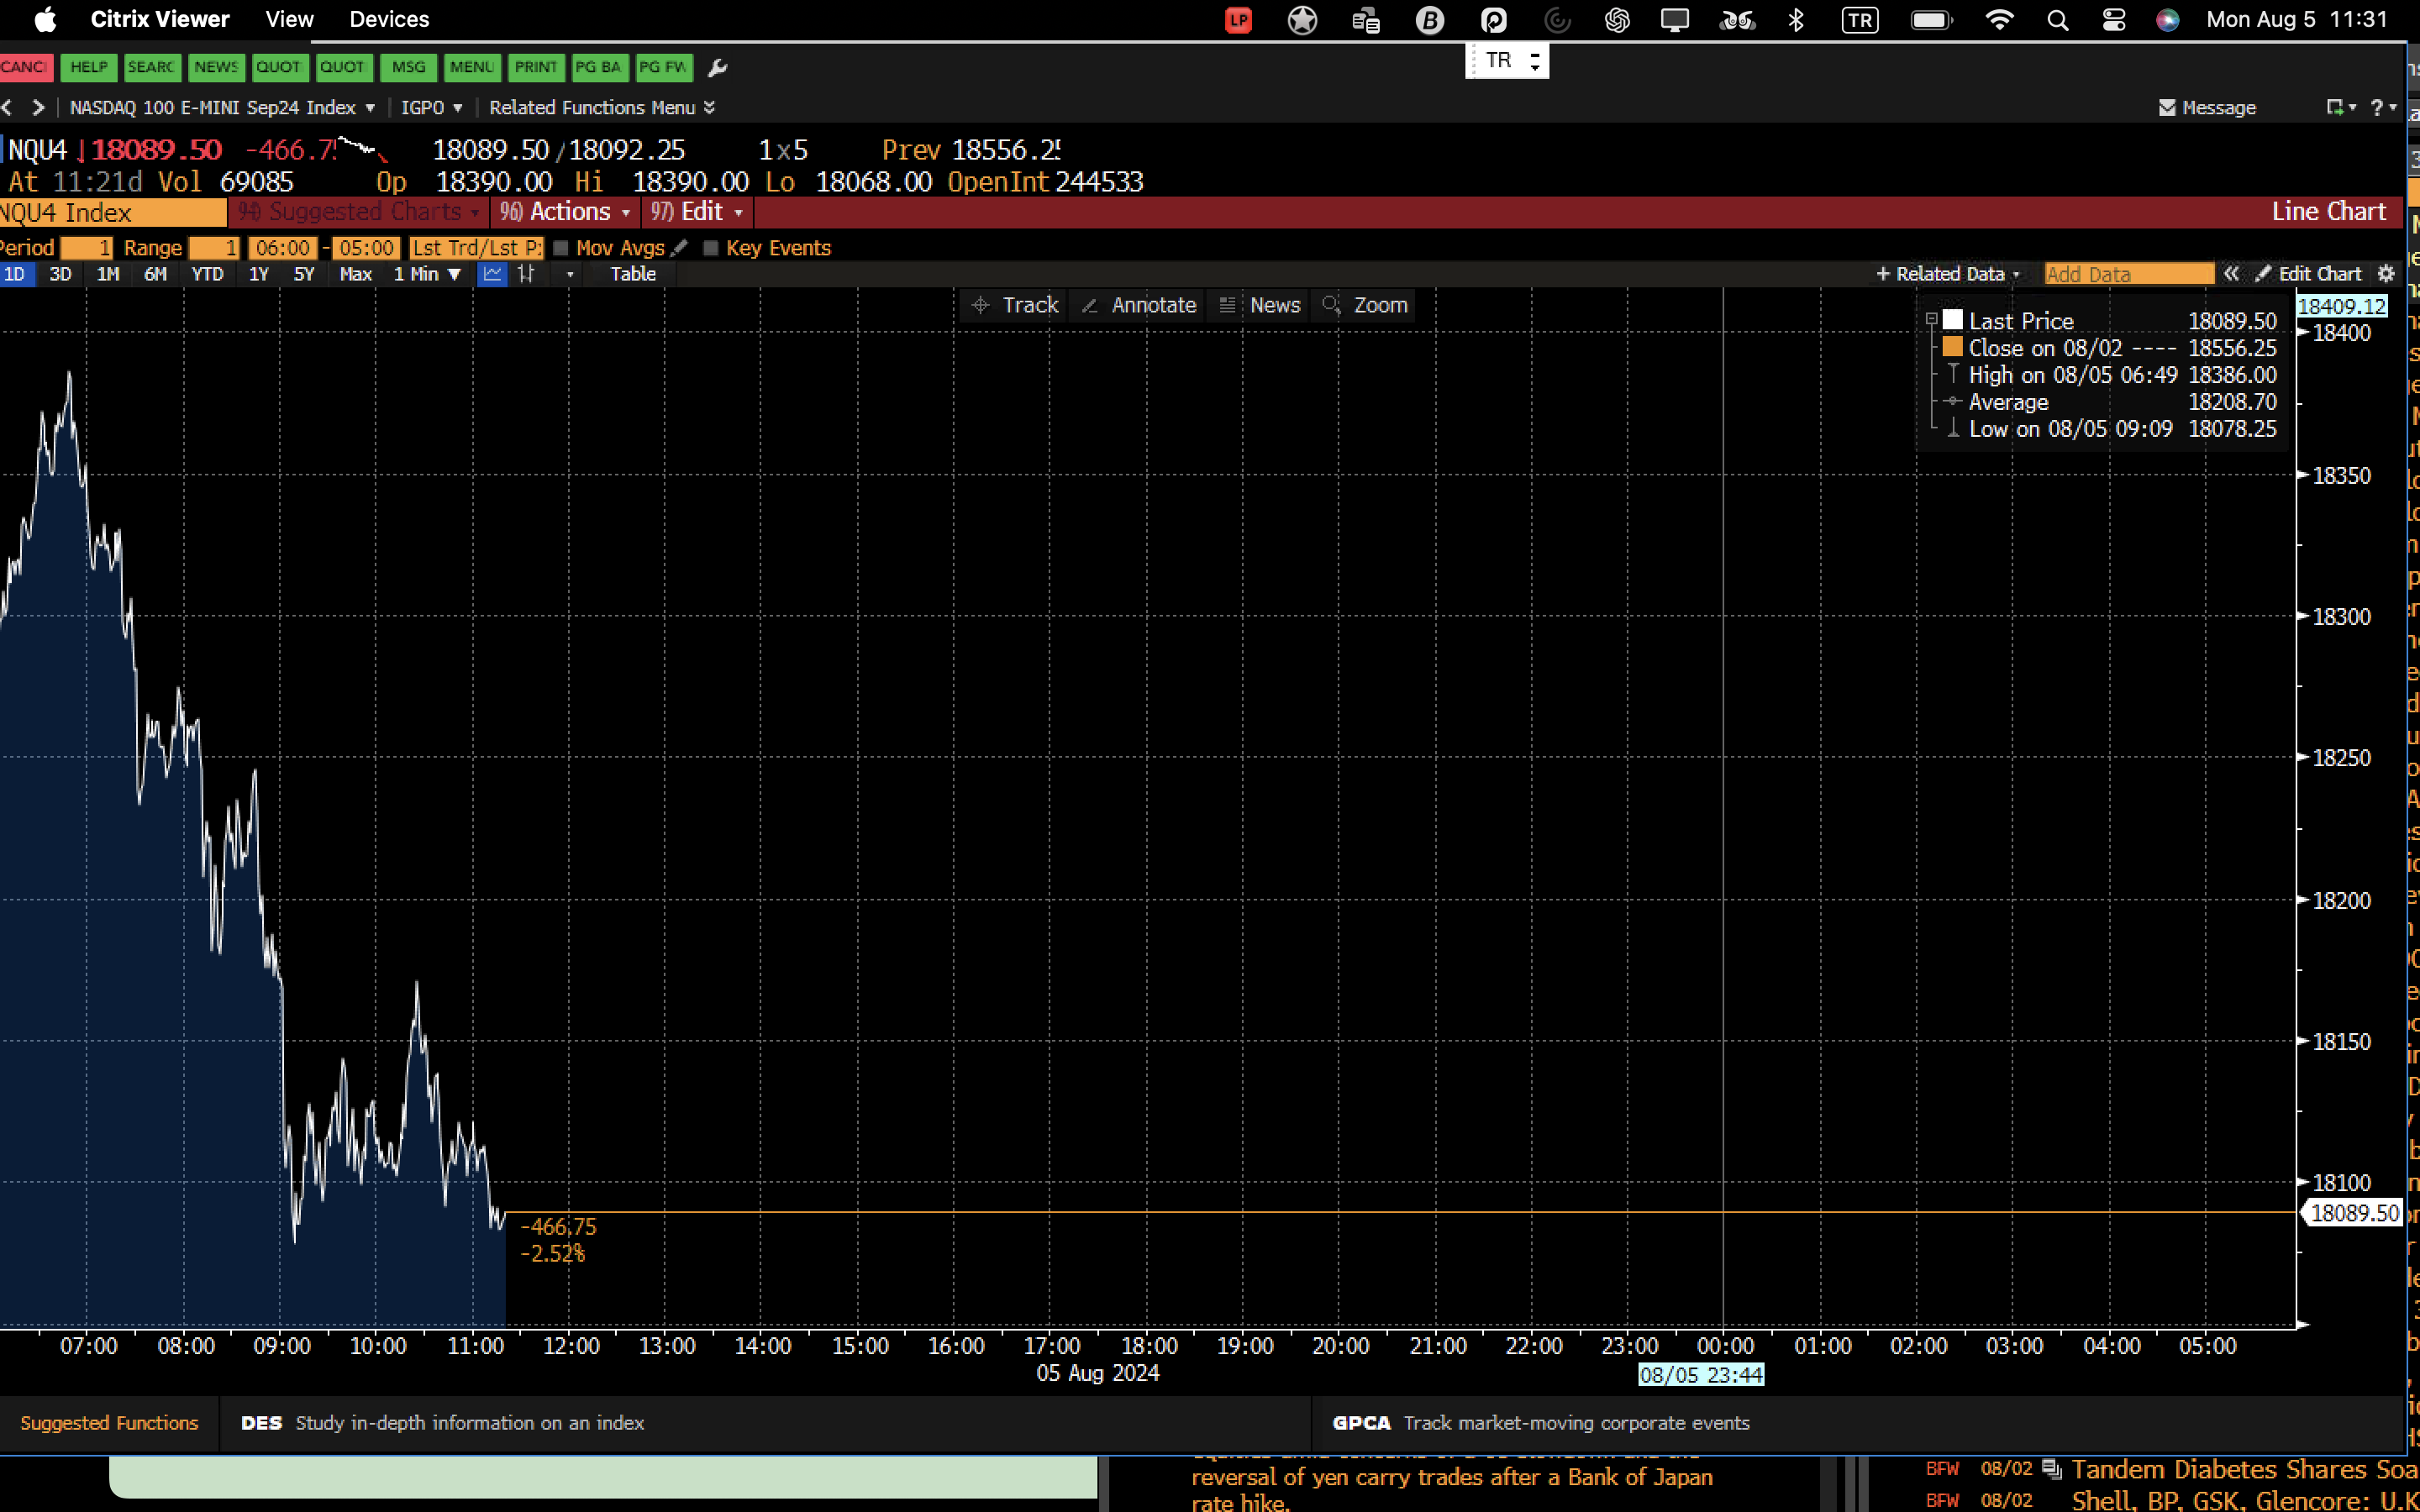Switch to Table view
The height and width of the screenshot is (1512, 2420).
point(633,274)
